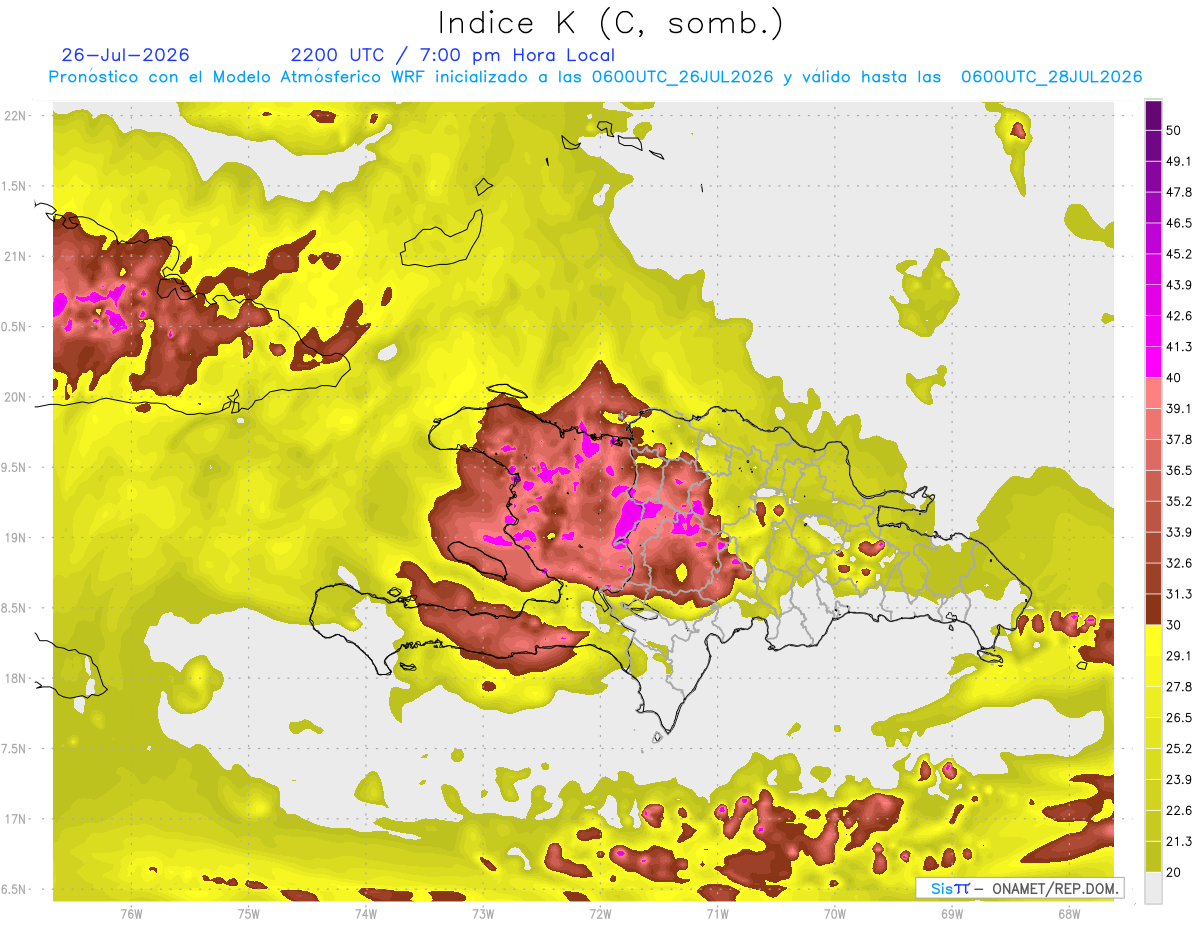Select the "26-Jul-2026" date label

click(x=125, y=55)
